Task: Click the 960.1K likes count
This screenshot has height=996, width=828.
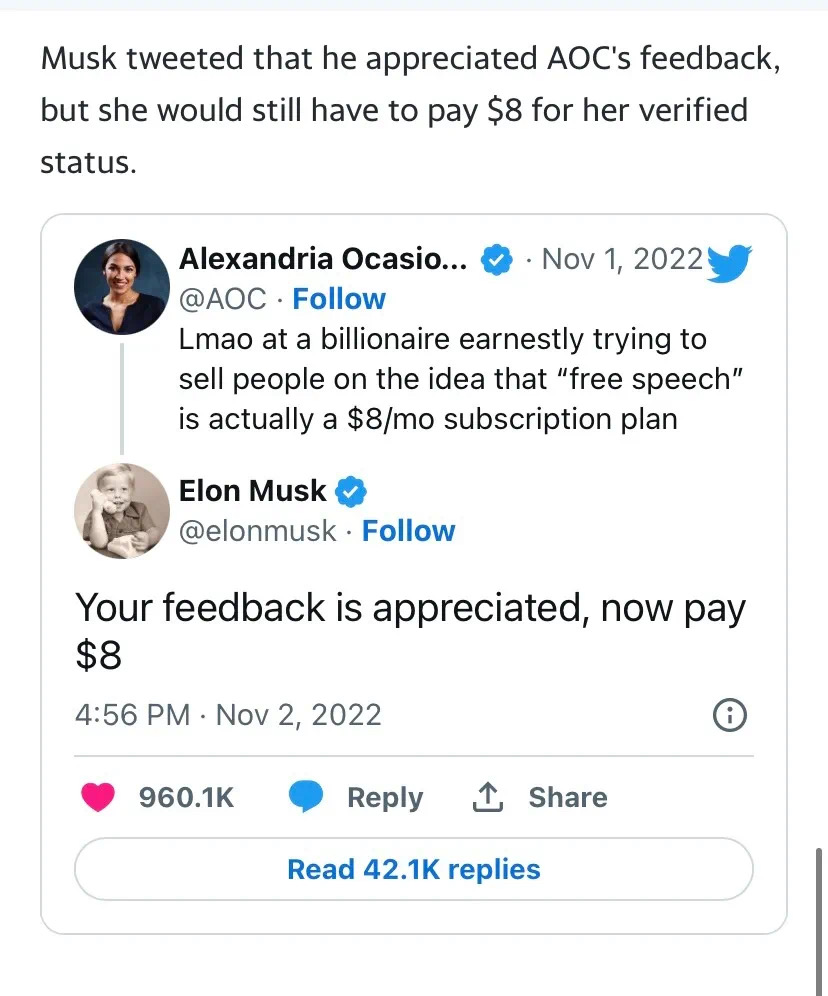Action: pyautogui.click(x=187, y=797)
